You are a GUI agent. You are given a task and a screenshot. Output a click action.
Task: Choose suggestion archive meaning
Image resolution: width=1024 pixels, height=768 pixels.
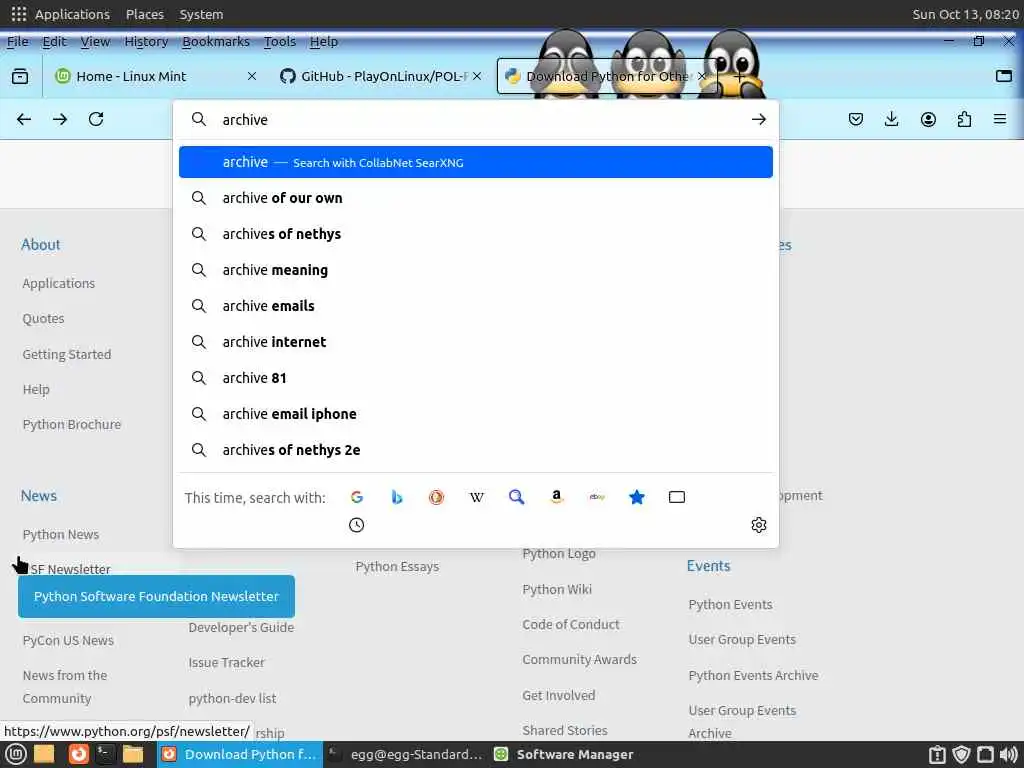pyautogui.click(x=476, y=270)
